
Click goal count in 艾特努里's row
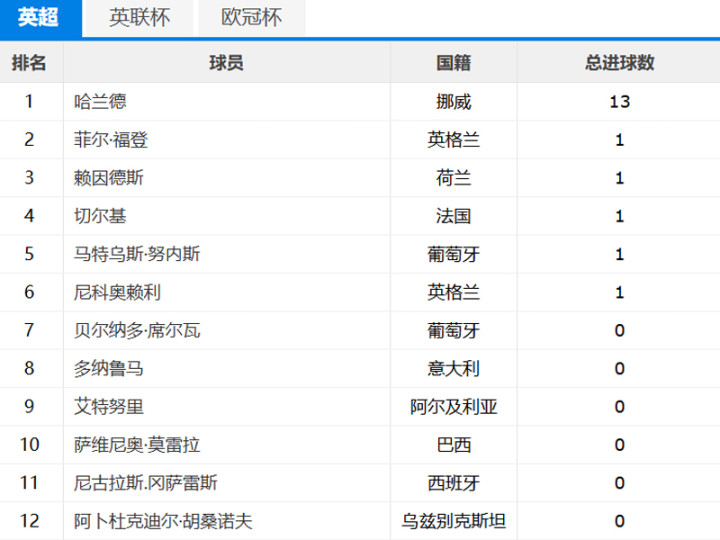coord(619,406)
